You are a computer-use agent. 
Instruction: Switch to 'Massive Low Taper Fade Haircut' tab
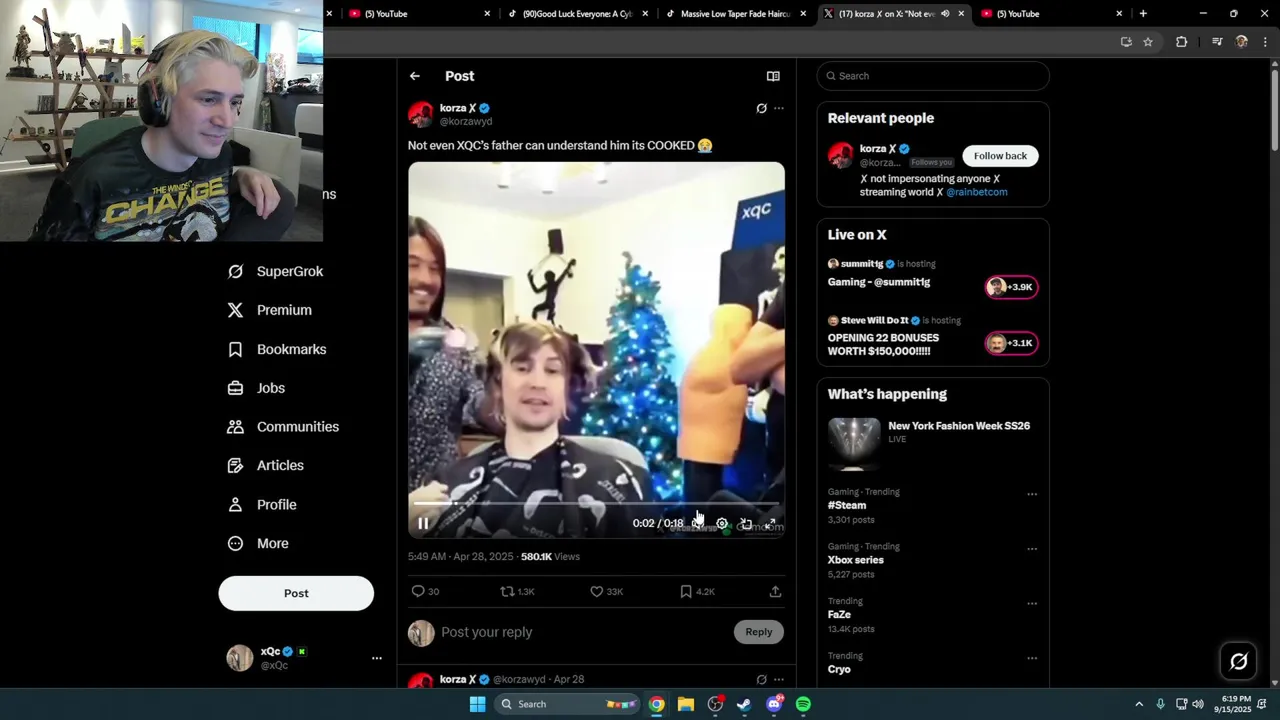(x=736, y=14)
